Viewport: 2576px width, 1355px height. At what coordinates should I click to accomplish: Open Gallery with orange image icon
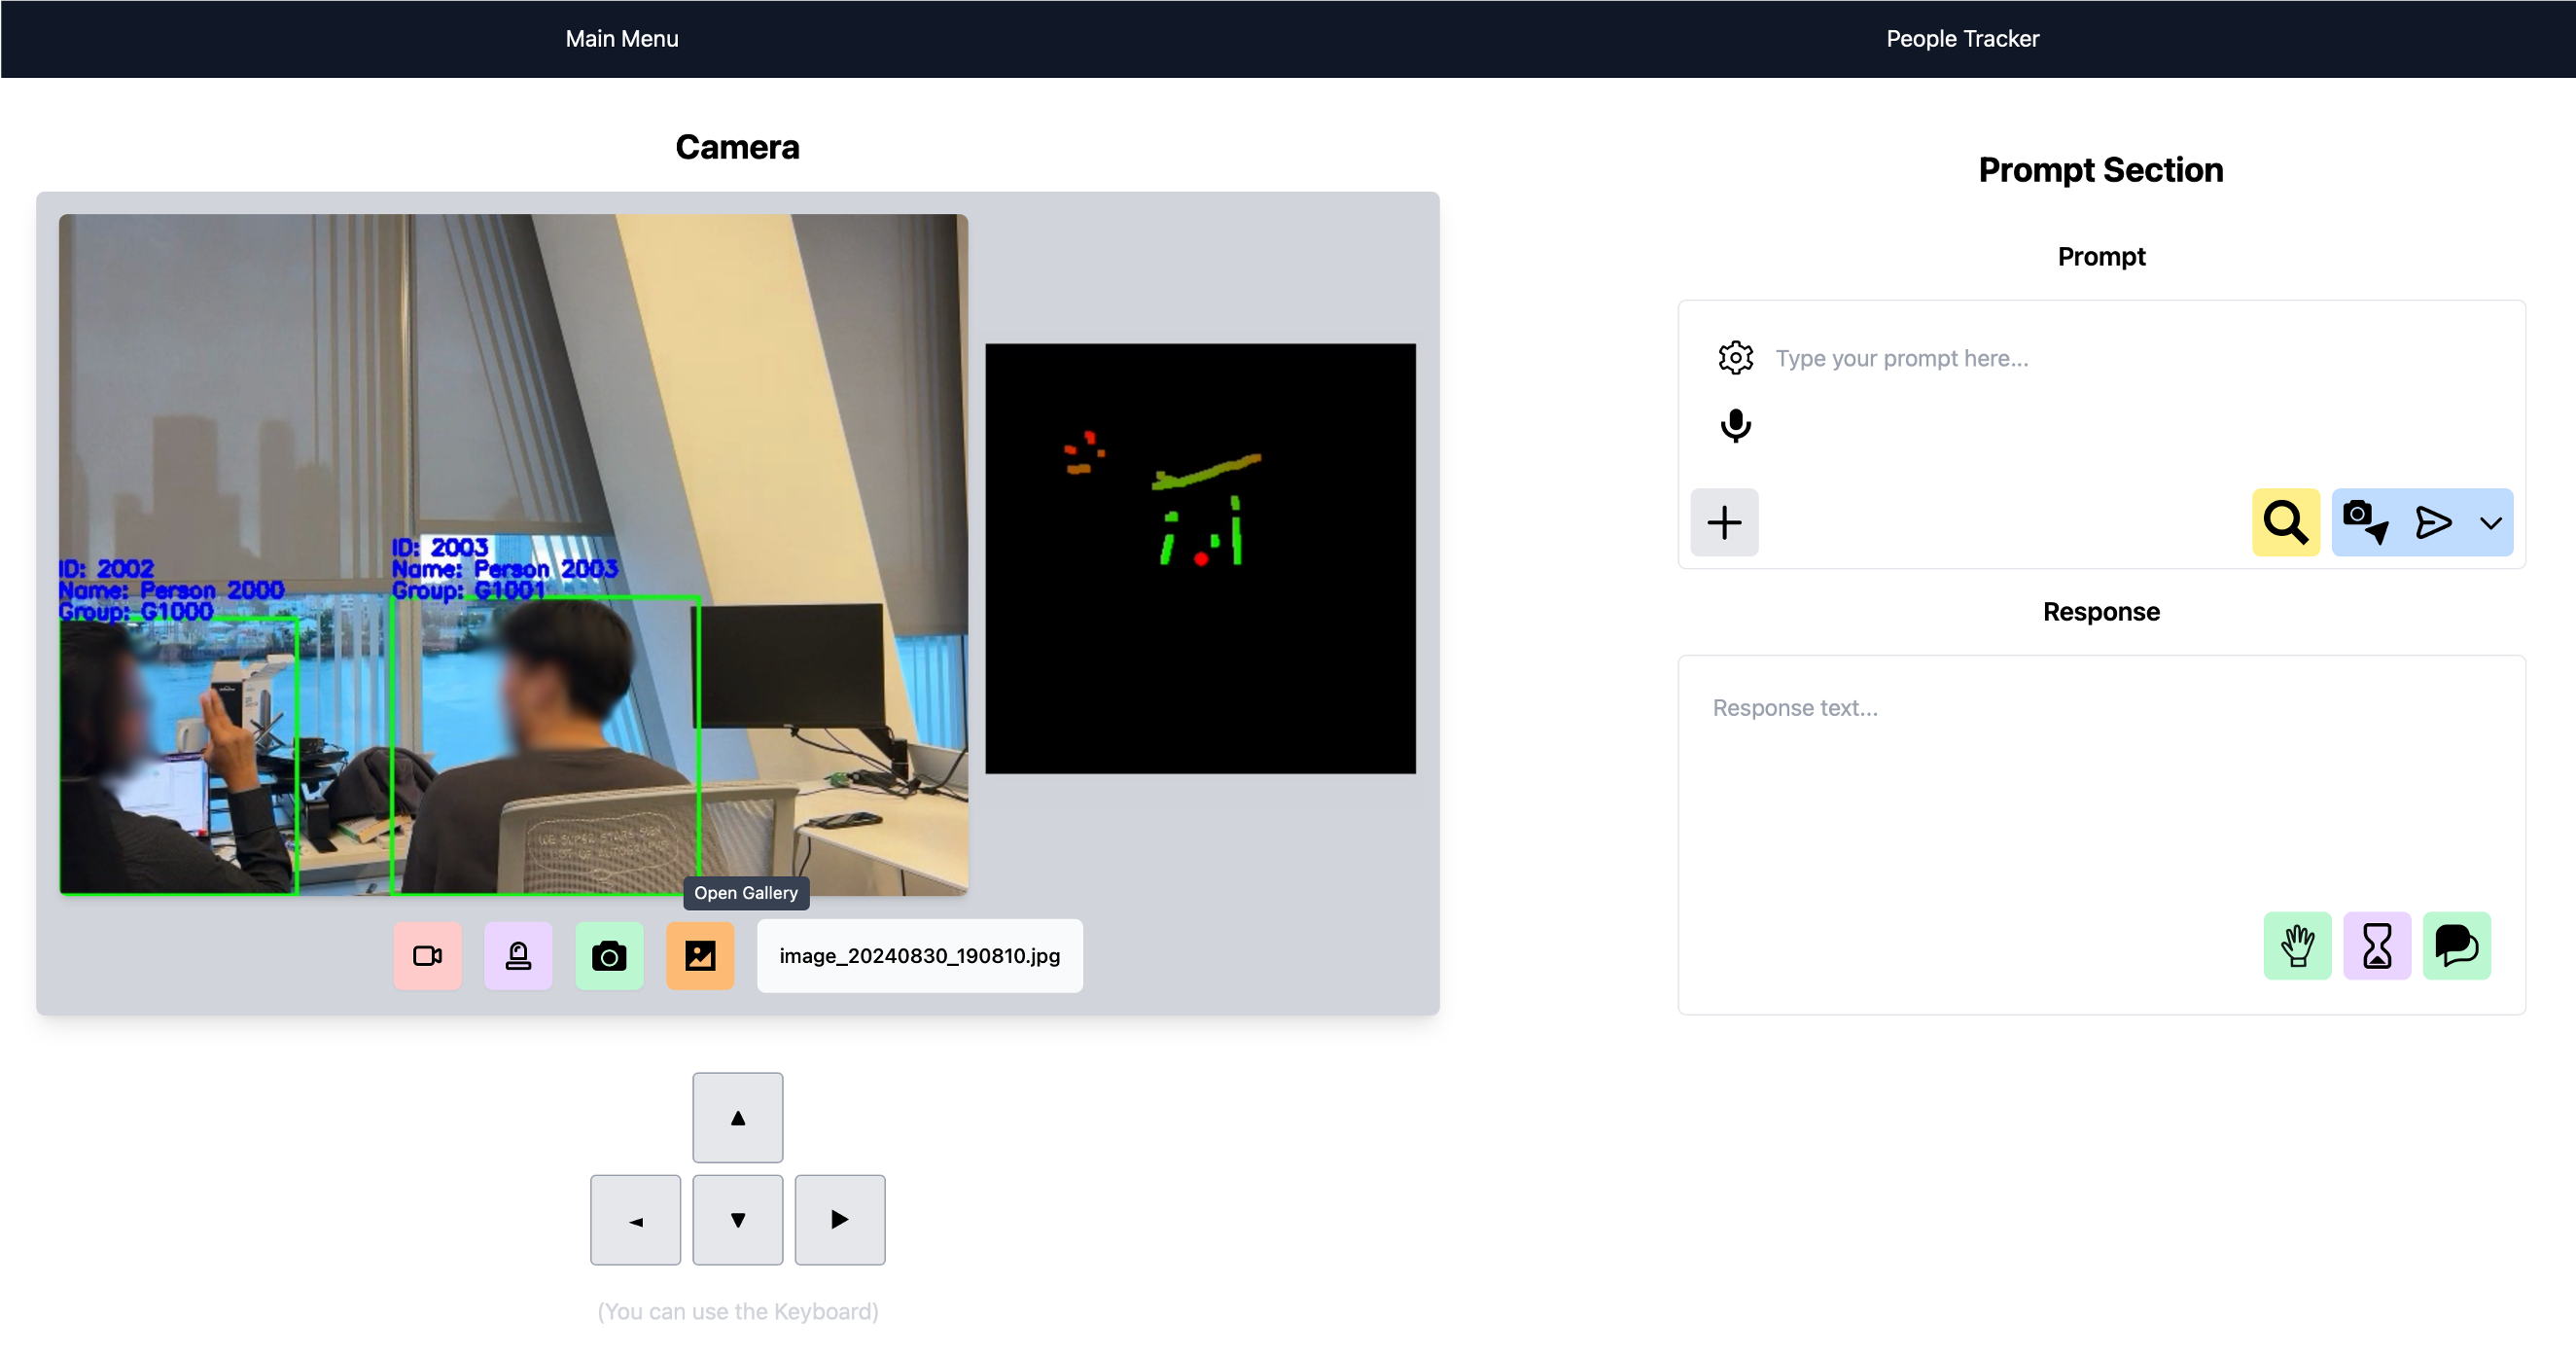click(700, 956)
